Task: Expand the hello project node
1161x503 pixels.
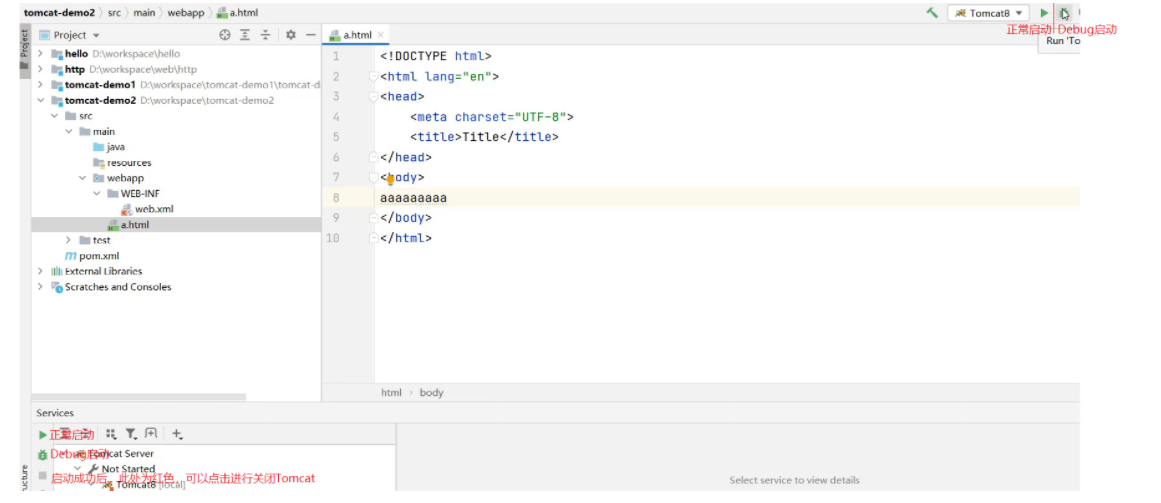Action: click(41, 53)
